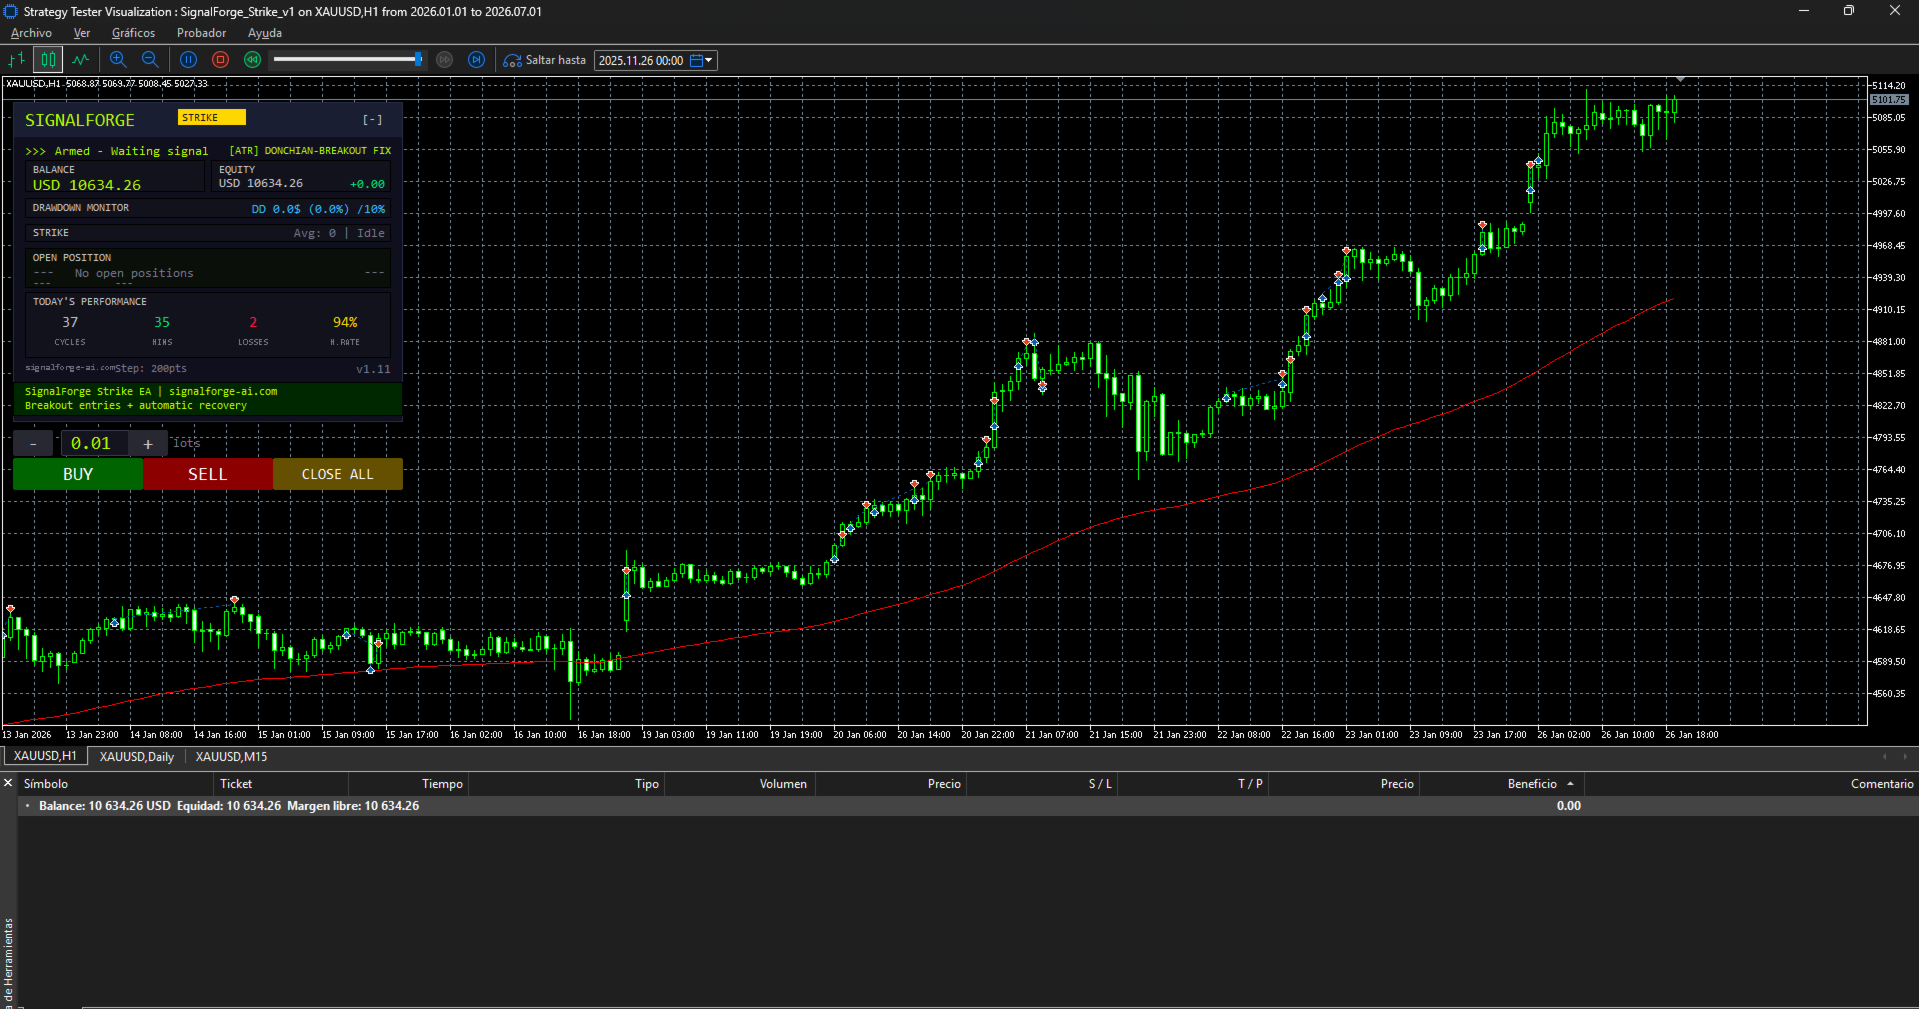Minimize the Strategy Tester window

pos(1804,11)
